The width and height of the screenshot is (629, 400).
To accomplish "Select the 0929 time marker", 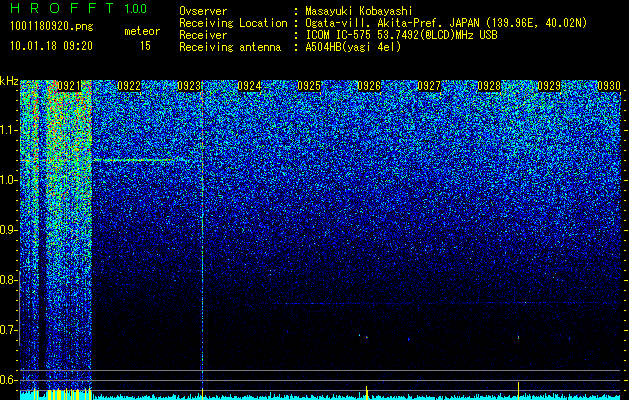I will click(x=549, y=86).
